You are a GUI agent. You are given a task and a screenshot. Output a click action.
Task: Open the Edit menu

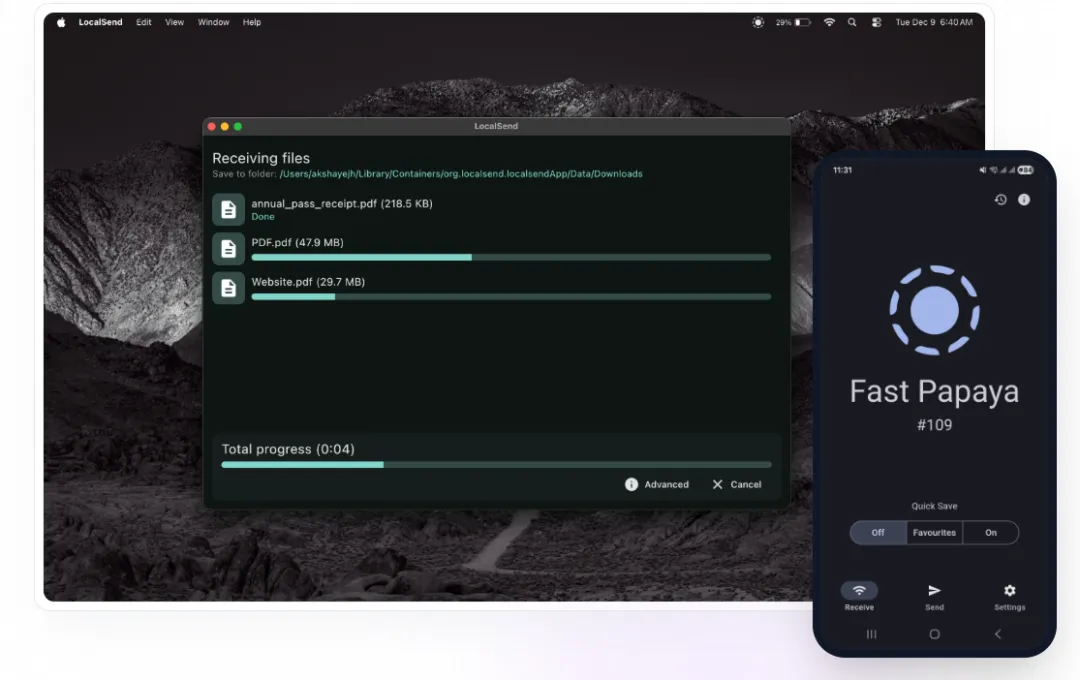pos(143,22)
